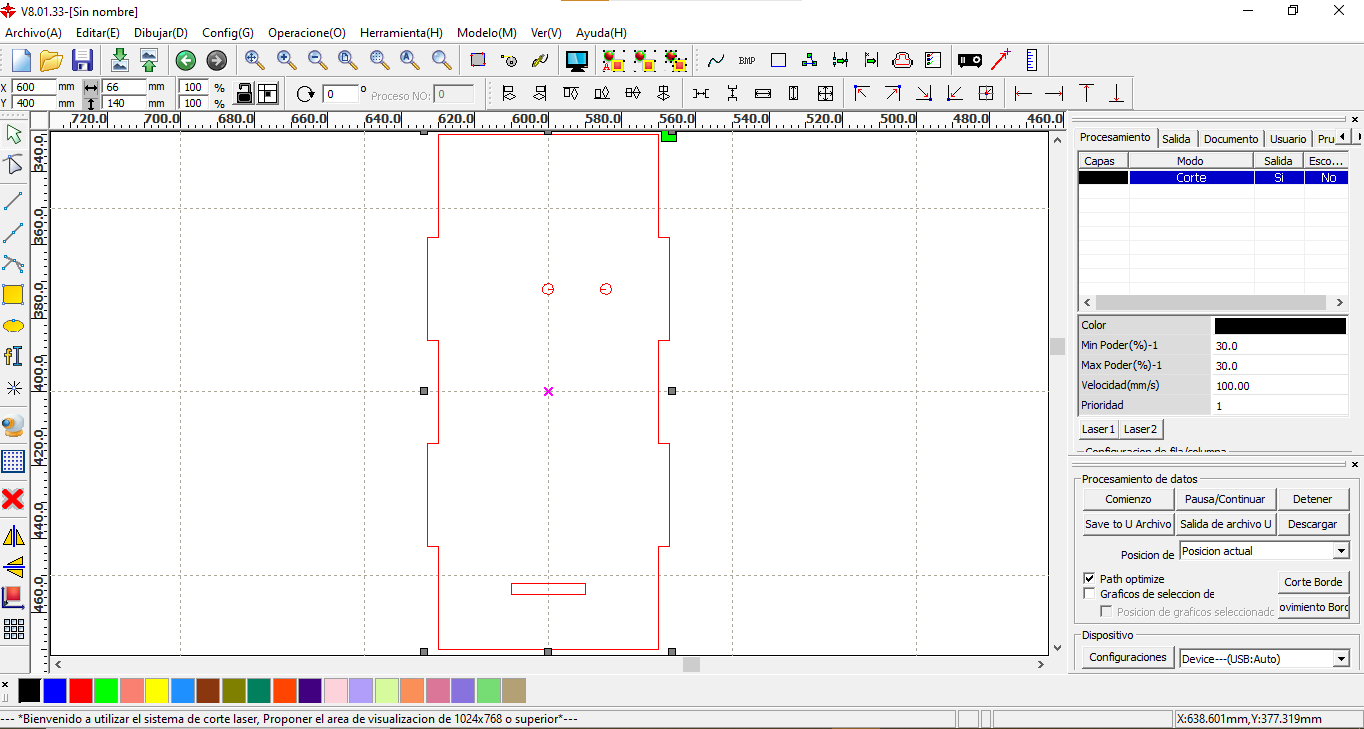Viewport: 1364px width, 729px height.
Task: Click the export icon with the green up arrow
Action: click(149, 60)
